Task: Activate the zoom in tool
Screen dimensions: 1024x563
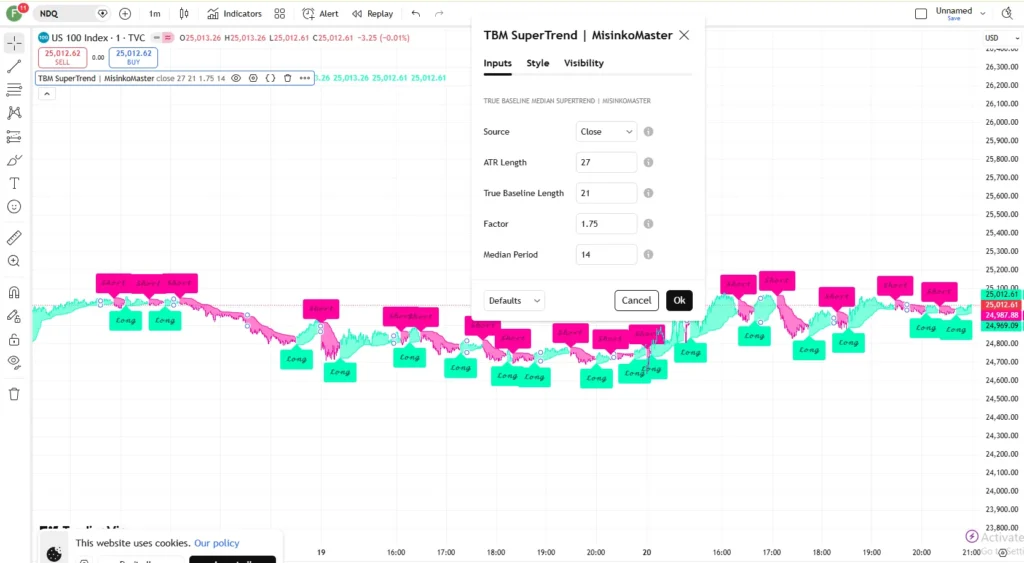Action: 14,261
